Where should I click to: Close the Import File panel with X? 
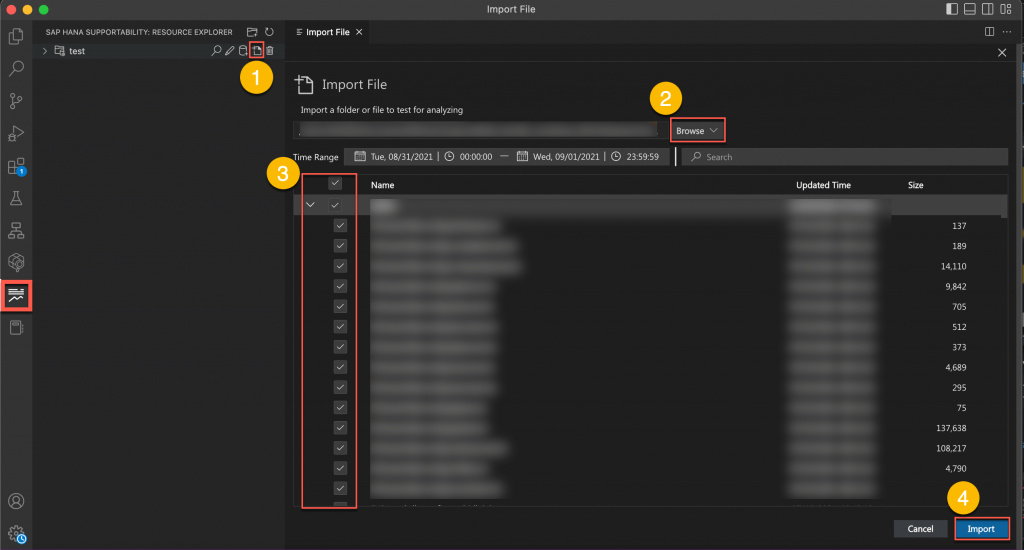[x=1002, y=52]
